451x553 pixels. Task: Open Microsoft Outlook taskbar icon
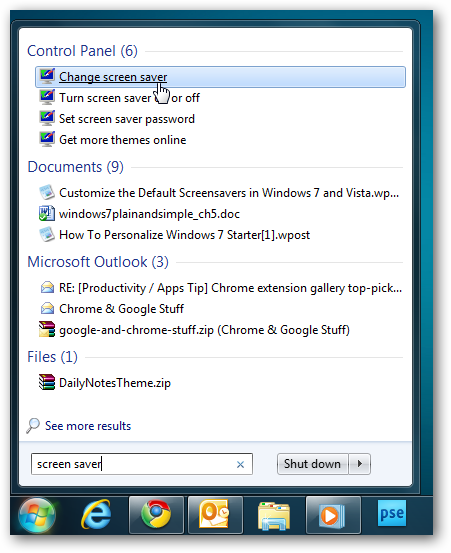tap(215, 515)
